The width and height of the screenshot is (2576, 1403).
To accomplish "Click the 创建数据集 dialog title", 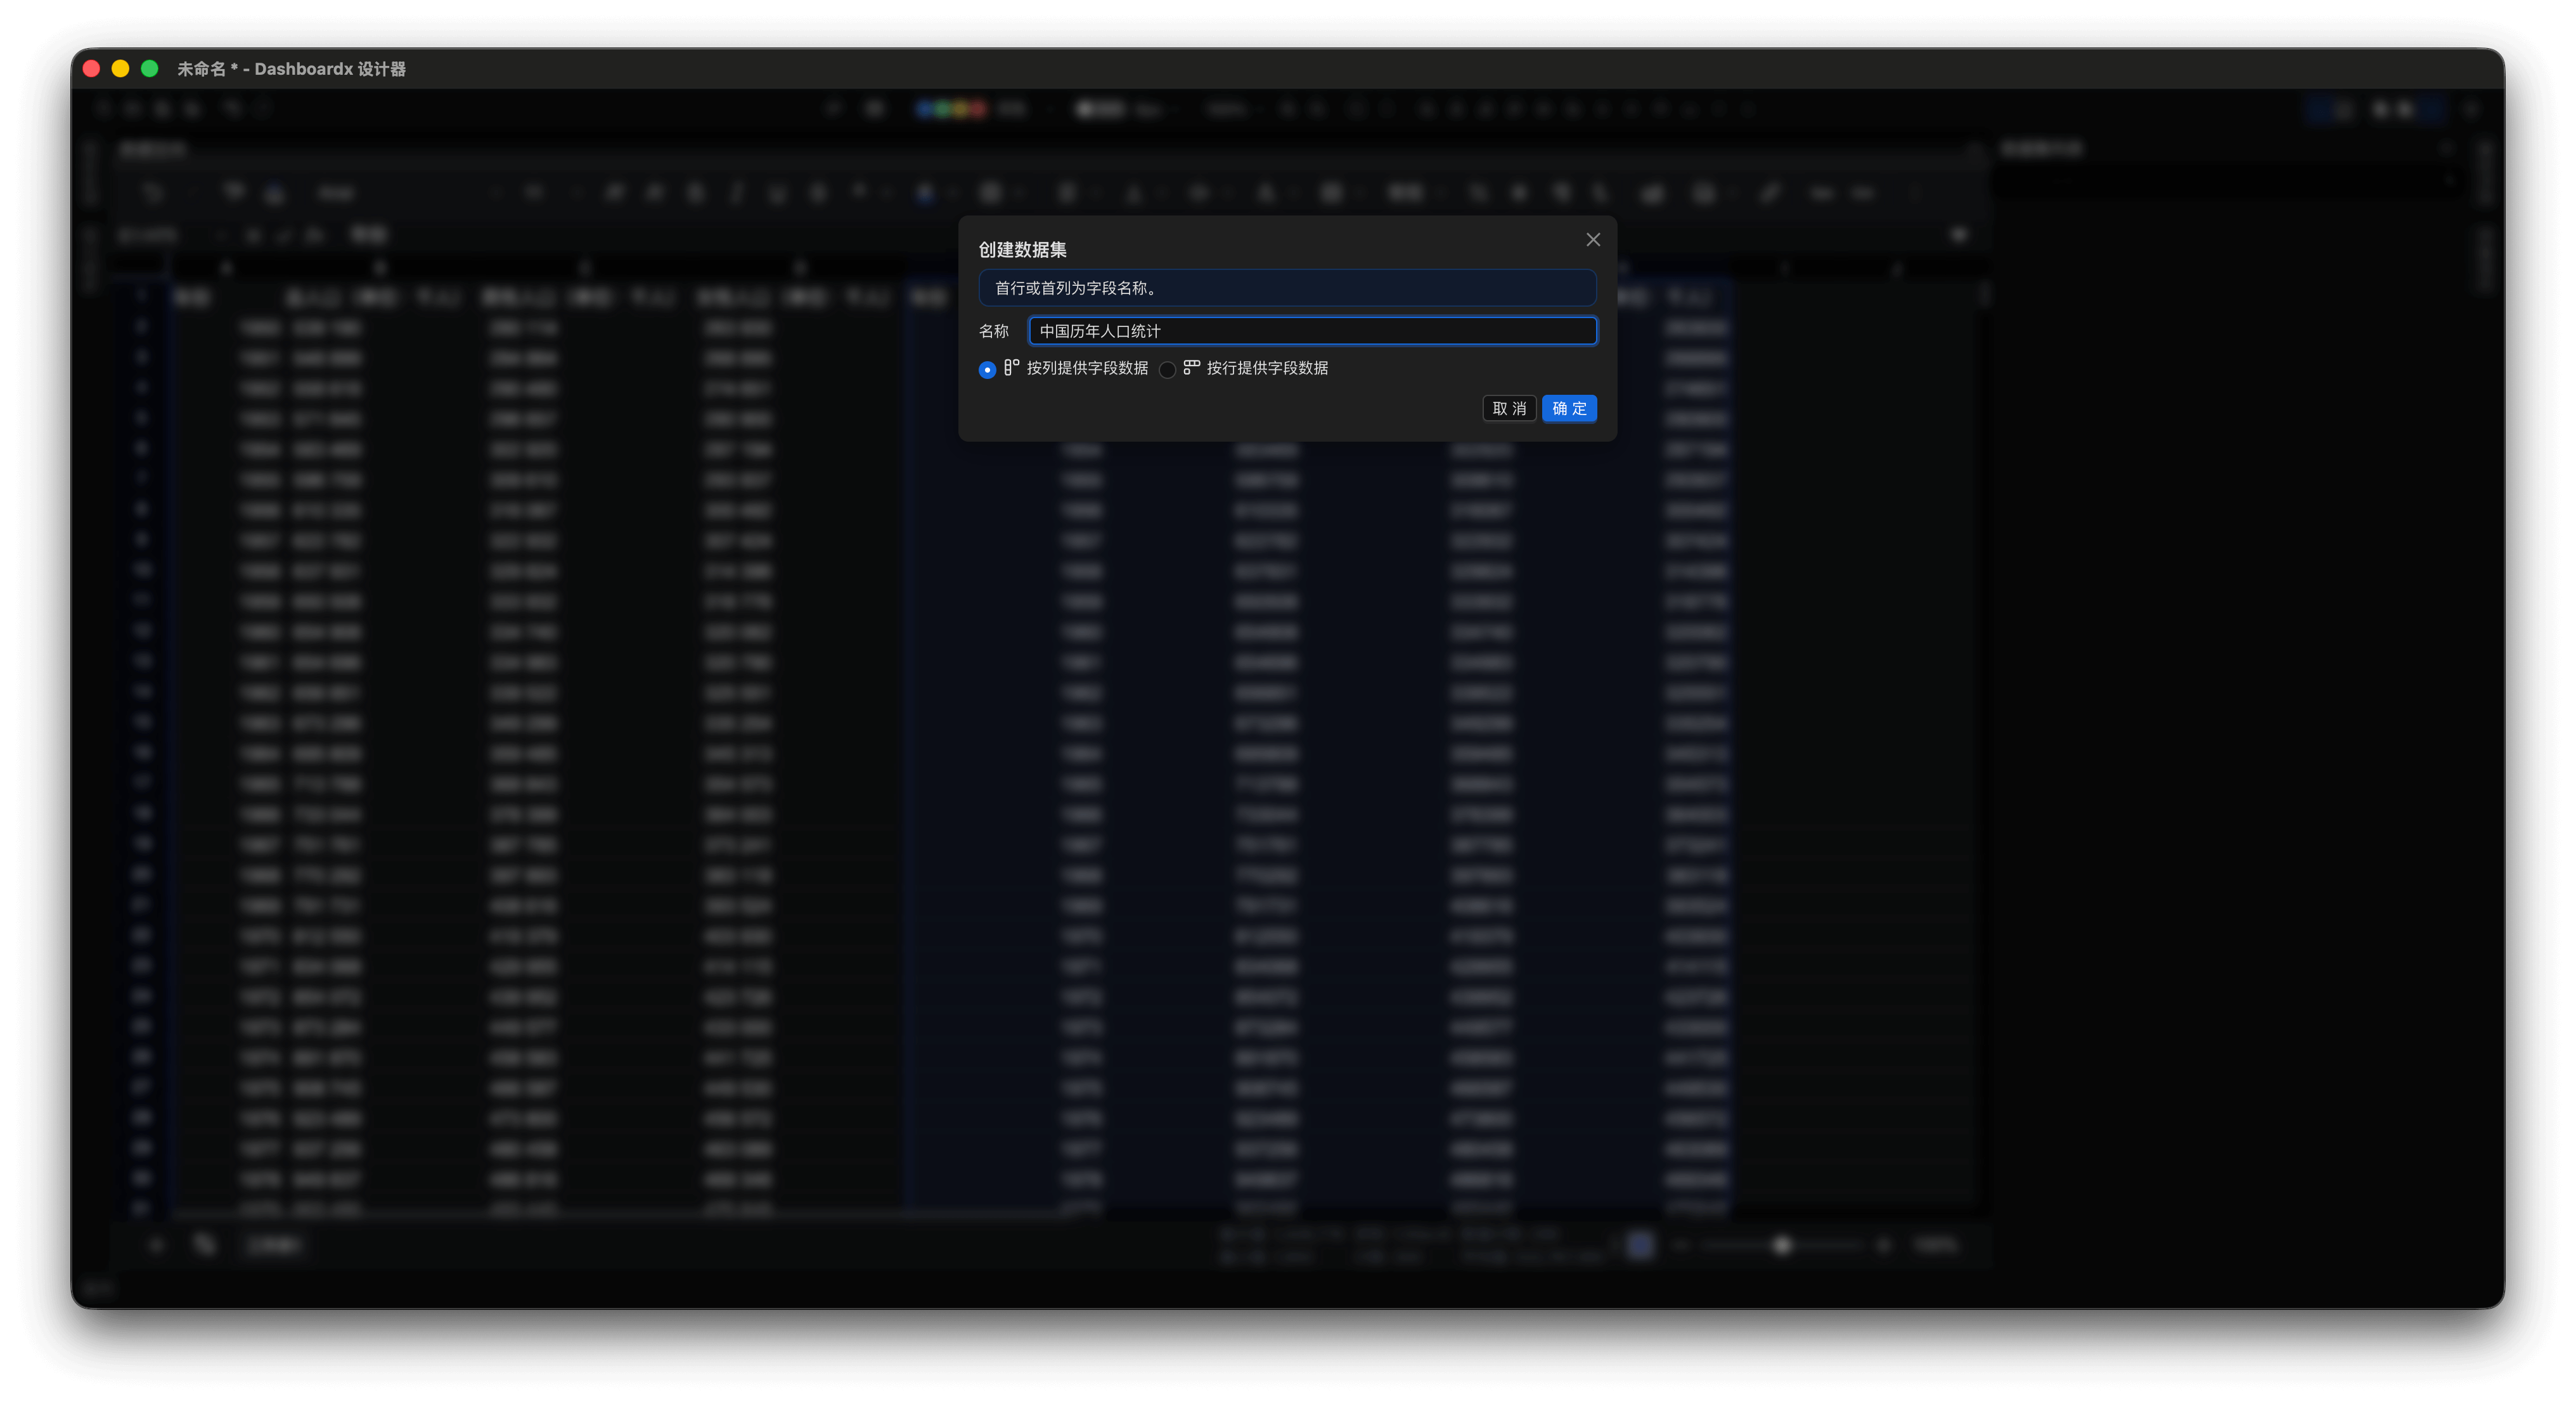I will [x=1022, y=250].
